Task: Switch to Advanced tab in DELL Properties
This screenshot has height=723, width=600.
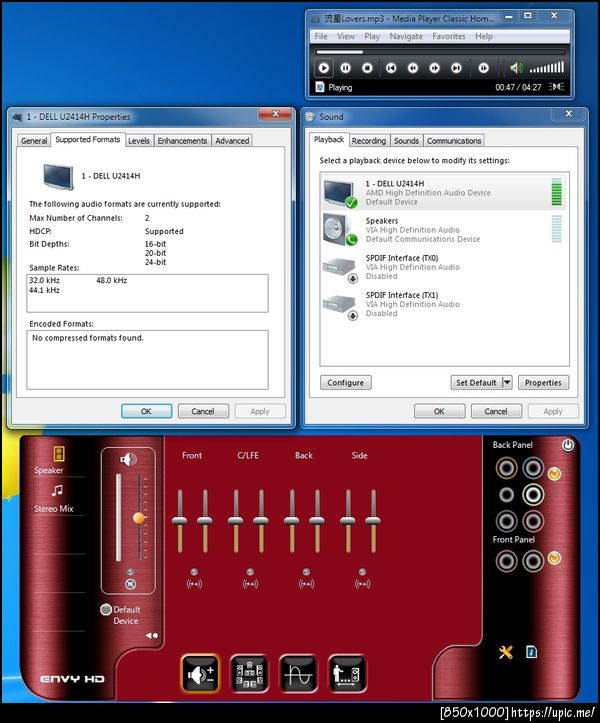Action: click(x=232, y=141)
